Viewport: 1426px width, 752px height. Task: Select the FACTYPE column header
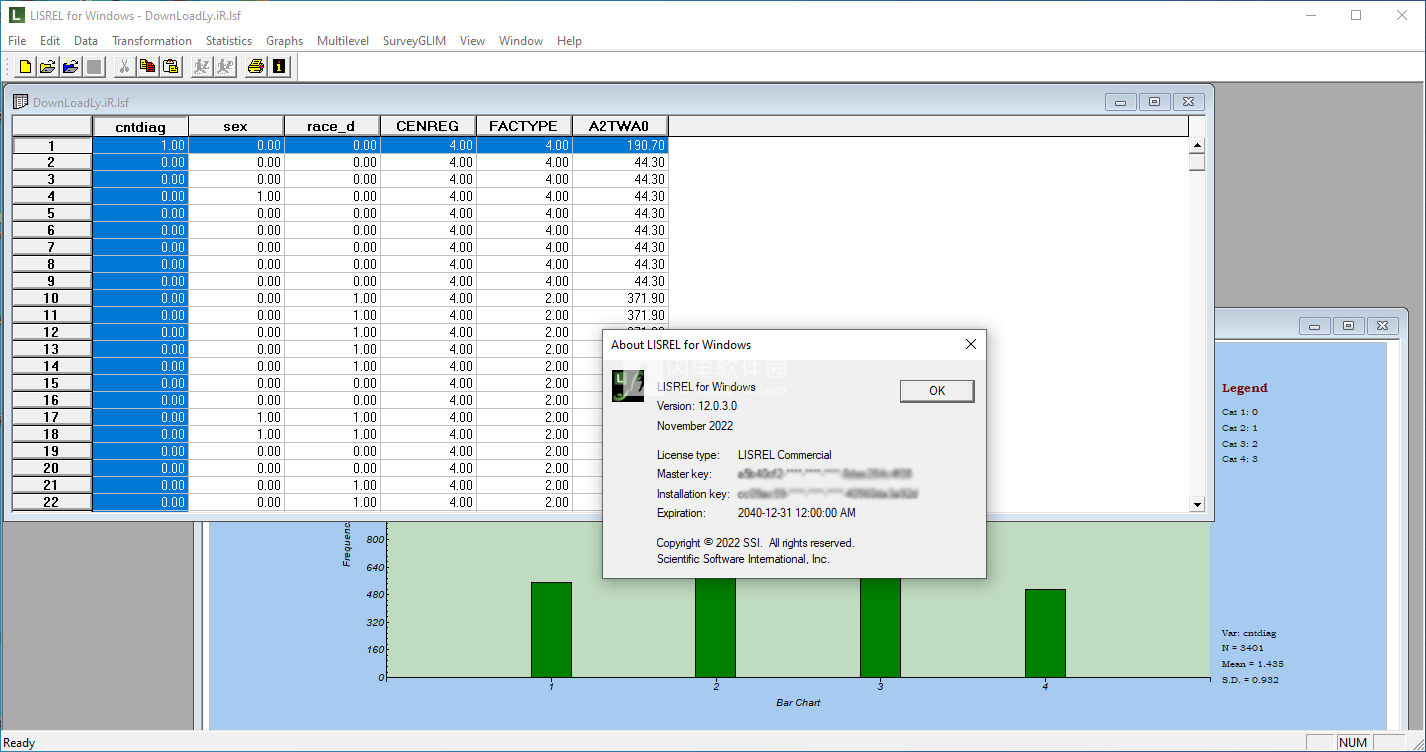click(524, 126)
